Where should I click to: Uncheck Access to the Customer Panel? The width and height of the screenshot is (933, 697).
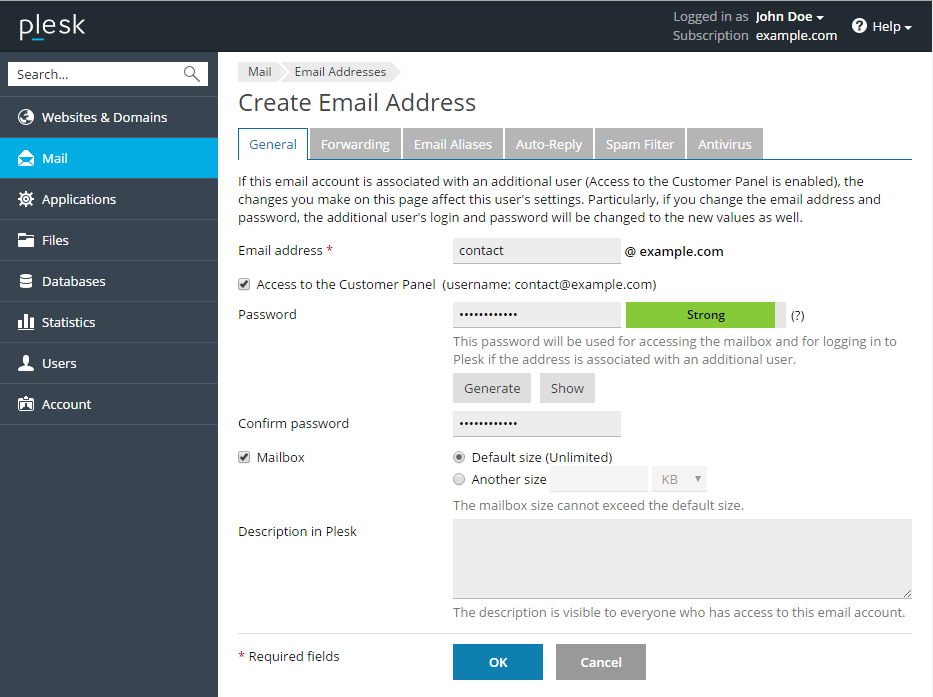244,284
